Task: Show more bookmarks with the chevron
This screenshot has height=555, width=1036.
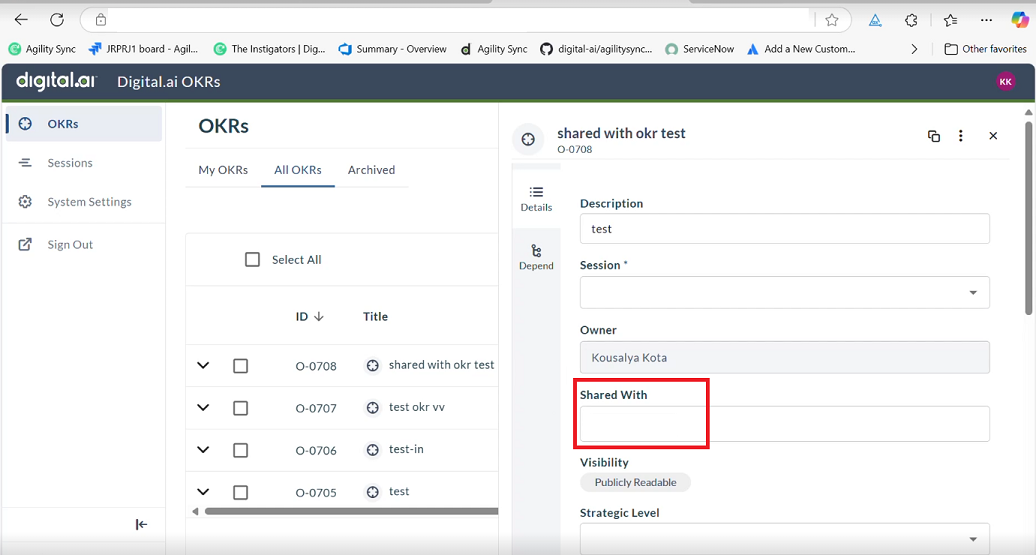Action: click(914, 49)
